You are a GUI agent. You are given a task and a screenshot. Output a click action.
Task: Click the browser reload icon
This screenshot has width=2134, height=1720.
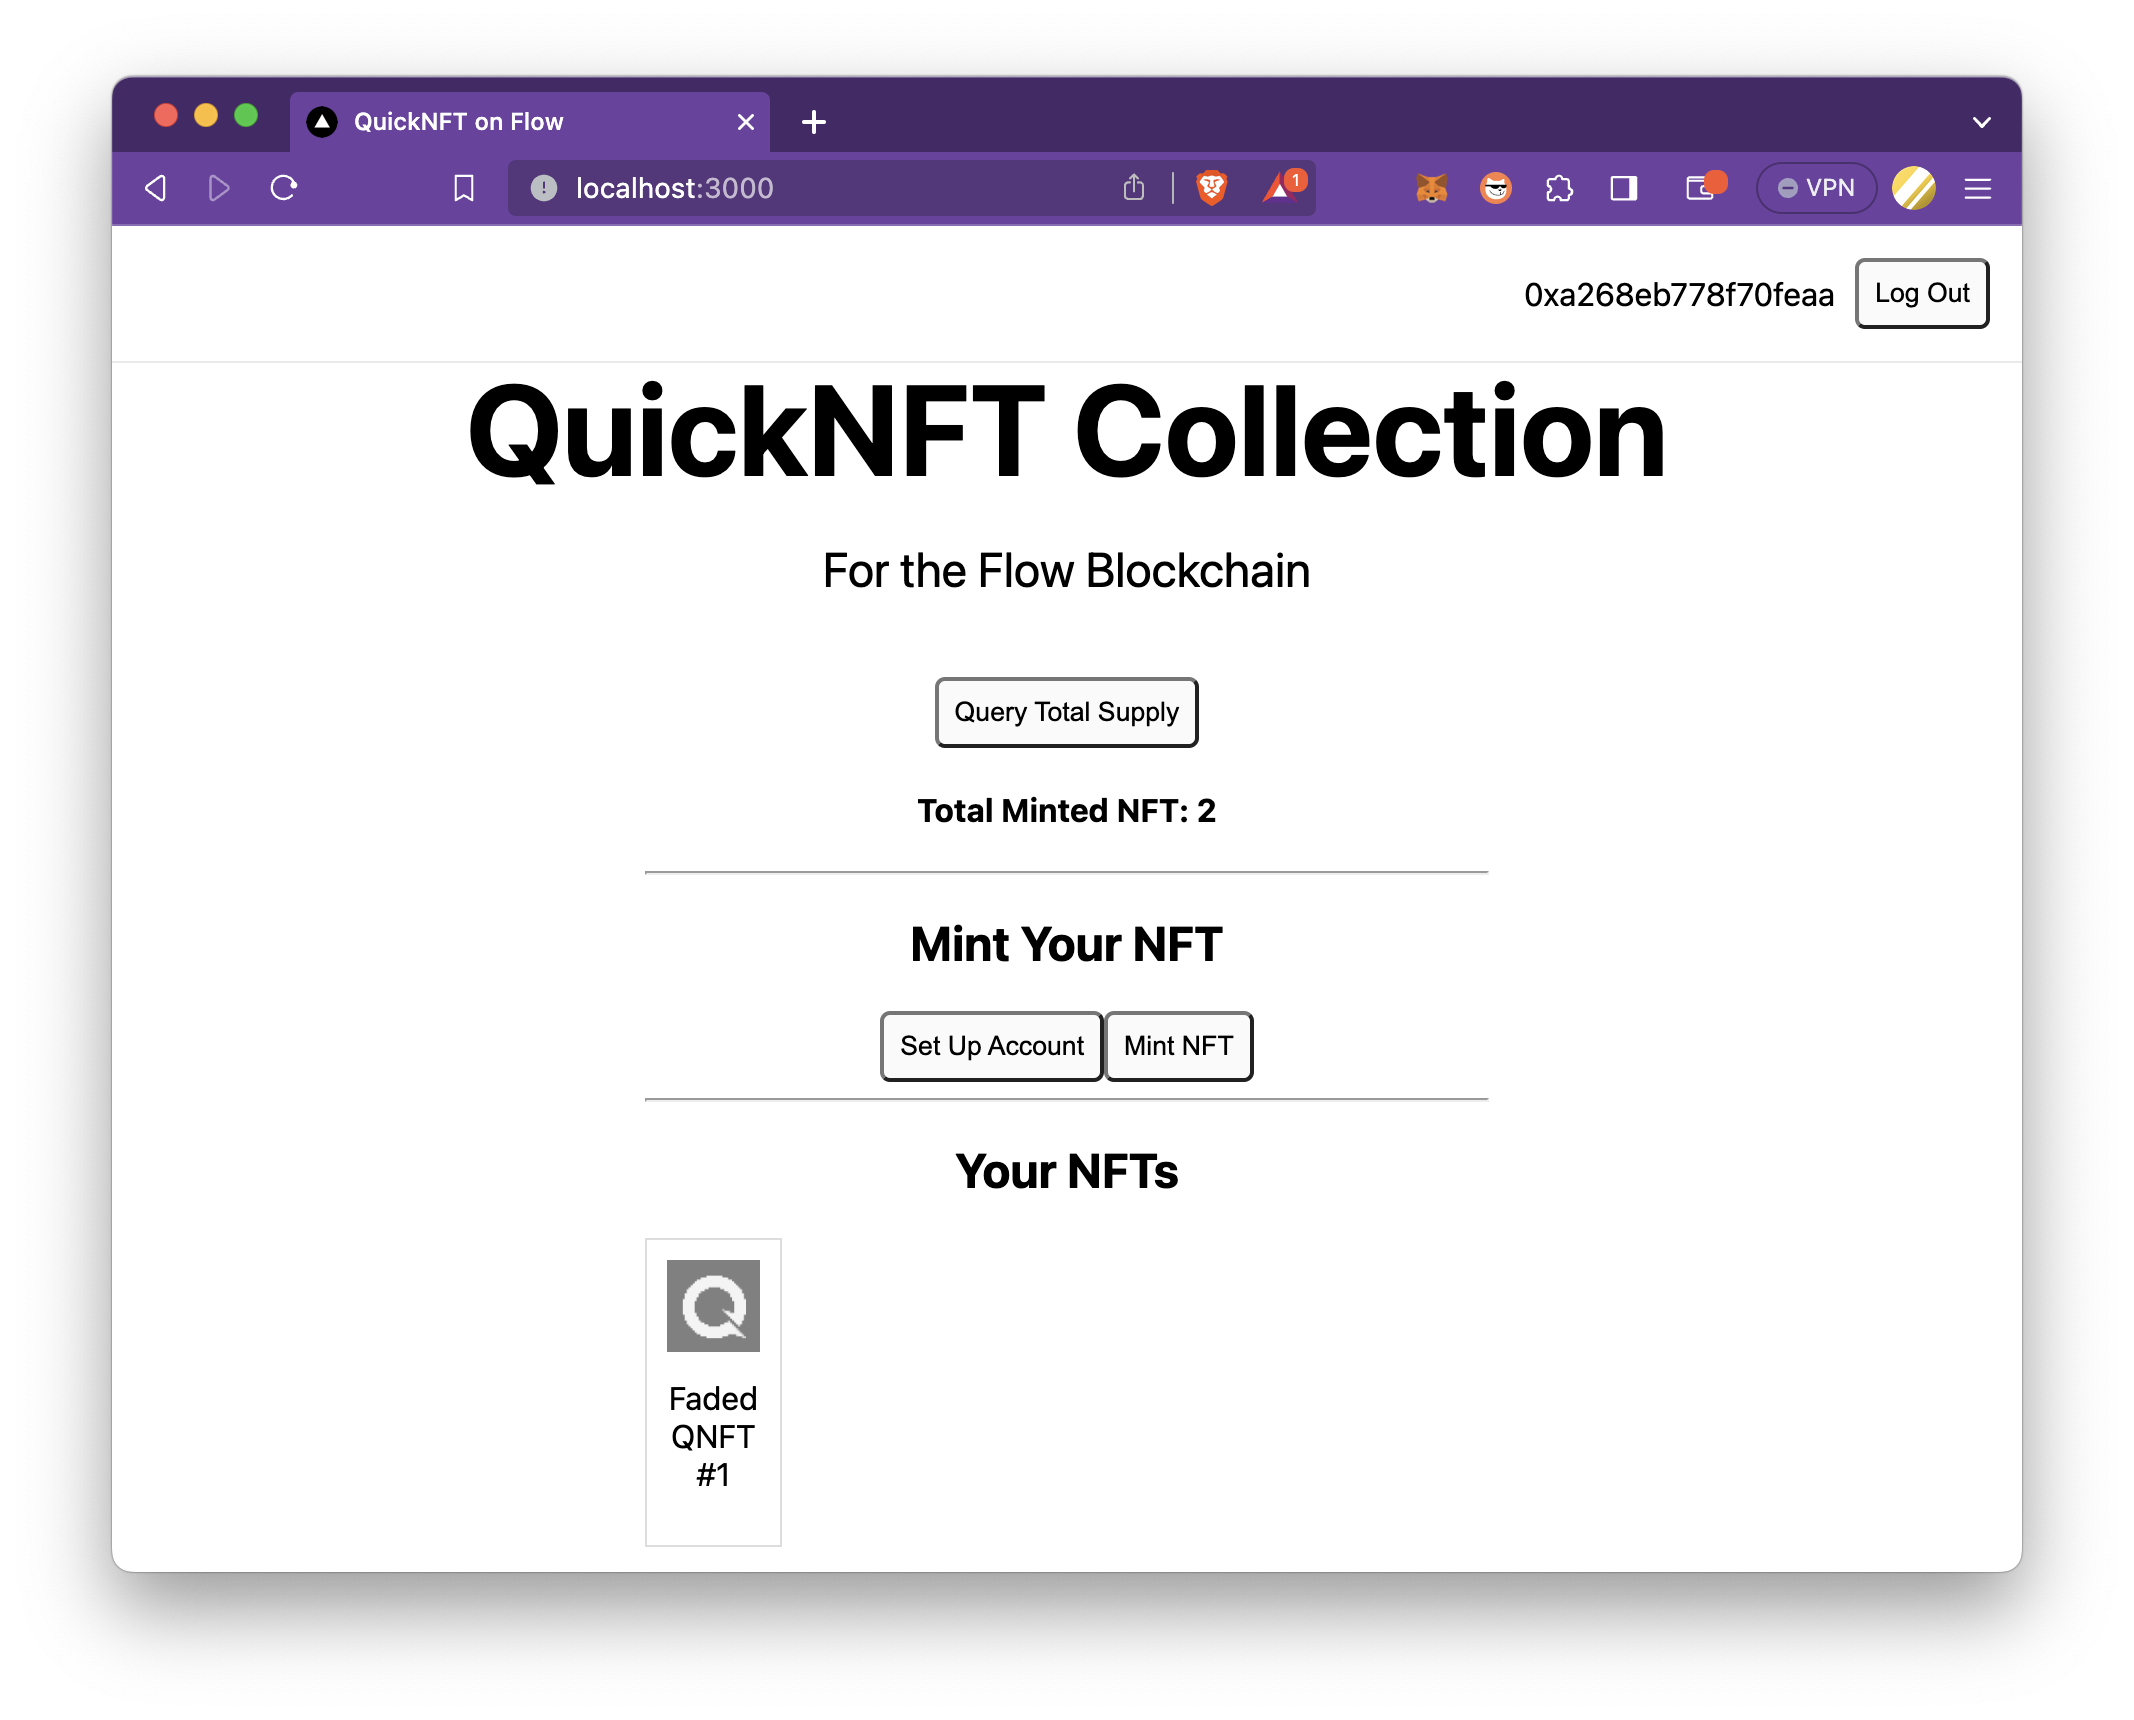pos(288,190)
